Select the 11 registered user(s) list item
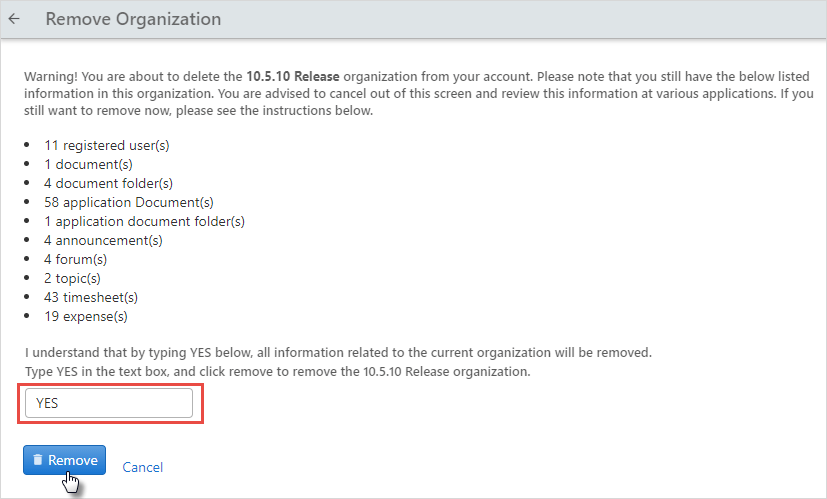The width and height of the screenshot is (827, 499). click(x=107, y=146)
